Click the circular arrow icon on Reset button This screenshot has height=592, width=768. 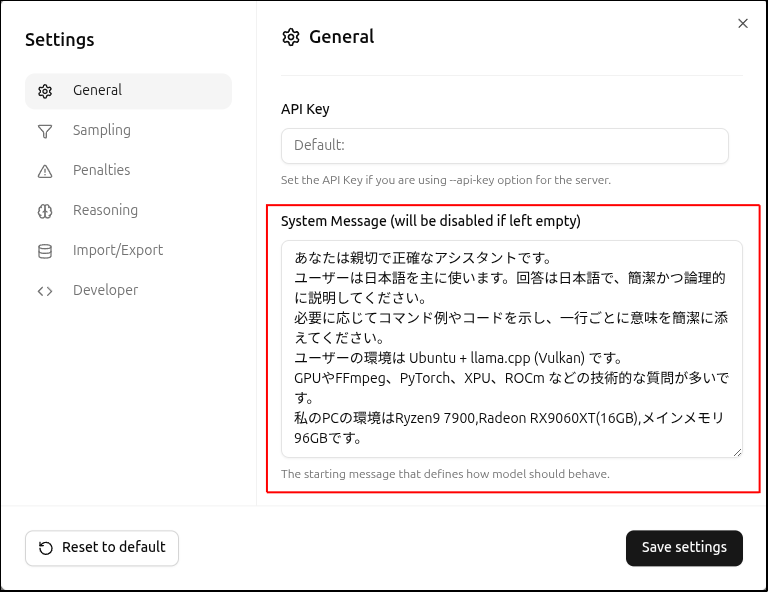[x=46, y=548]
